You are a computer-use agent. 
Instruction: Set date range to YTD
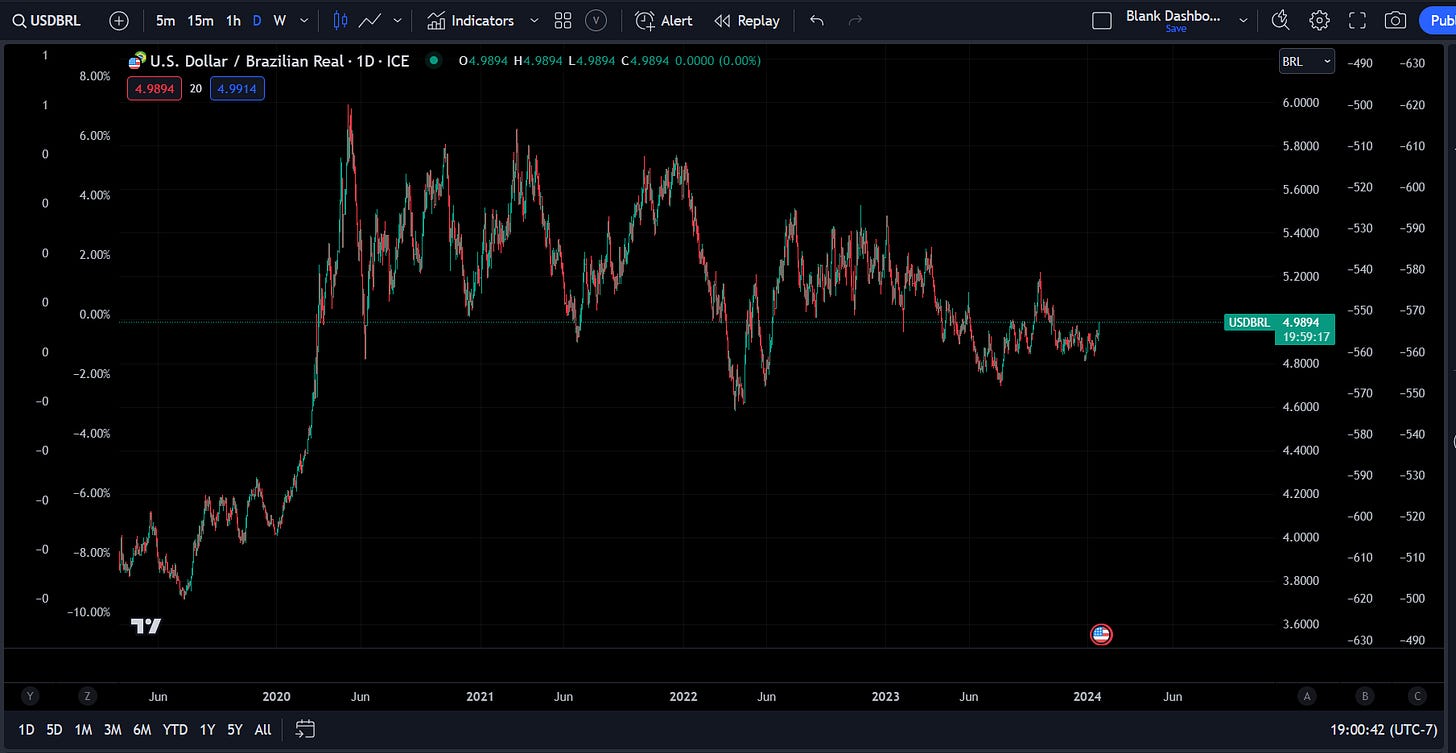(175, 730)
